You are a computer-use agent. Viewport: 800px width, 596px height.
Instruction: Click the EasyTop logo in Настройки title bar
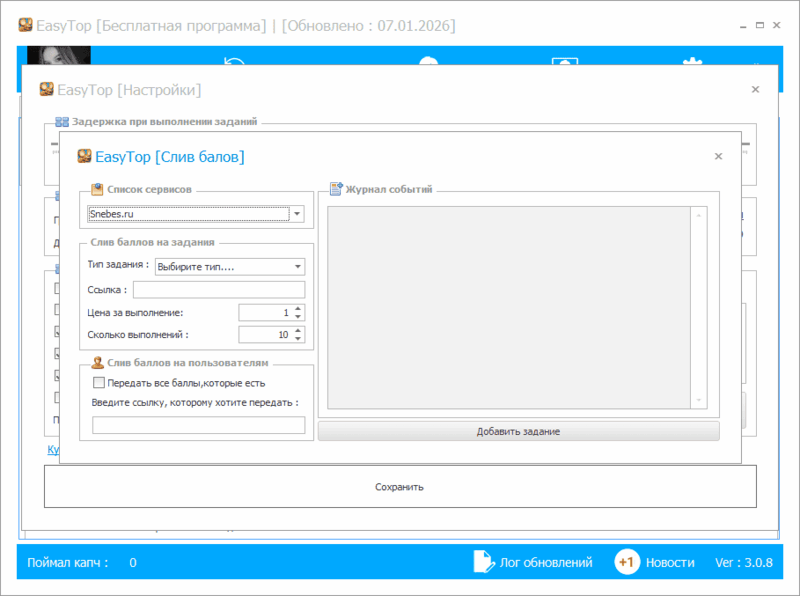46,89
